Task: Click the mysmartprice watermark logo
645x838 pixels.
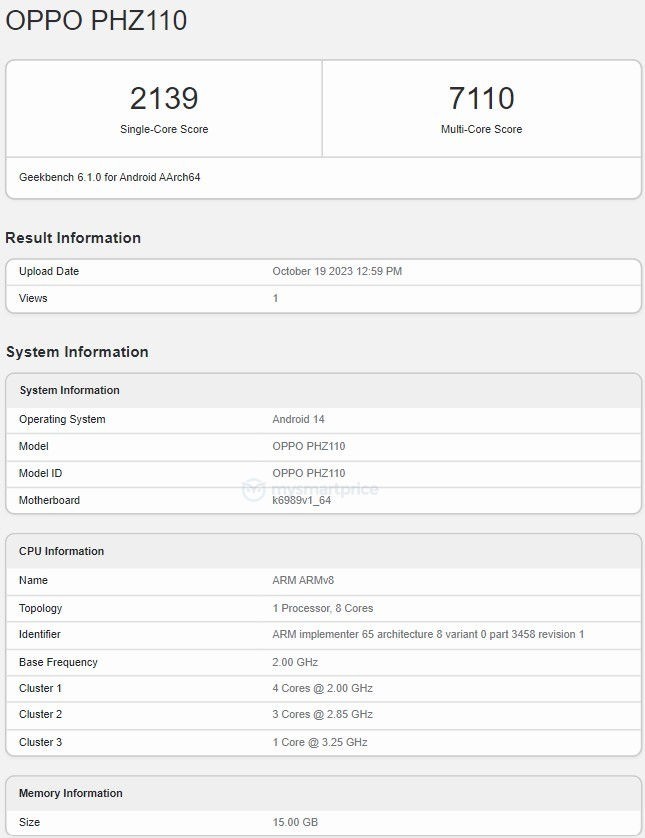Action: pyautogui.click(x=310, y=489)
